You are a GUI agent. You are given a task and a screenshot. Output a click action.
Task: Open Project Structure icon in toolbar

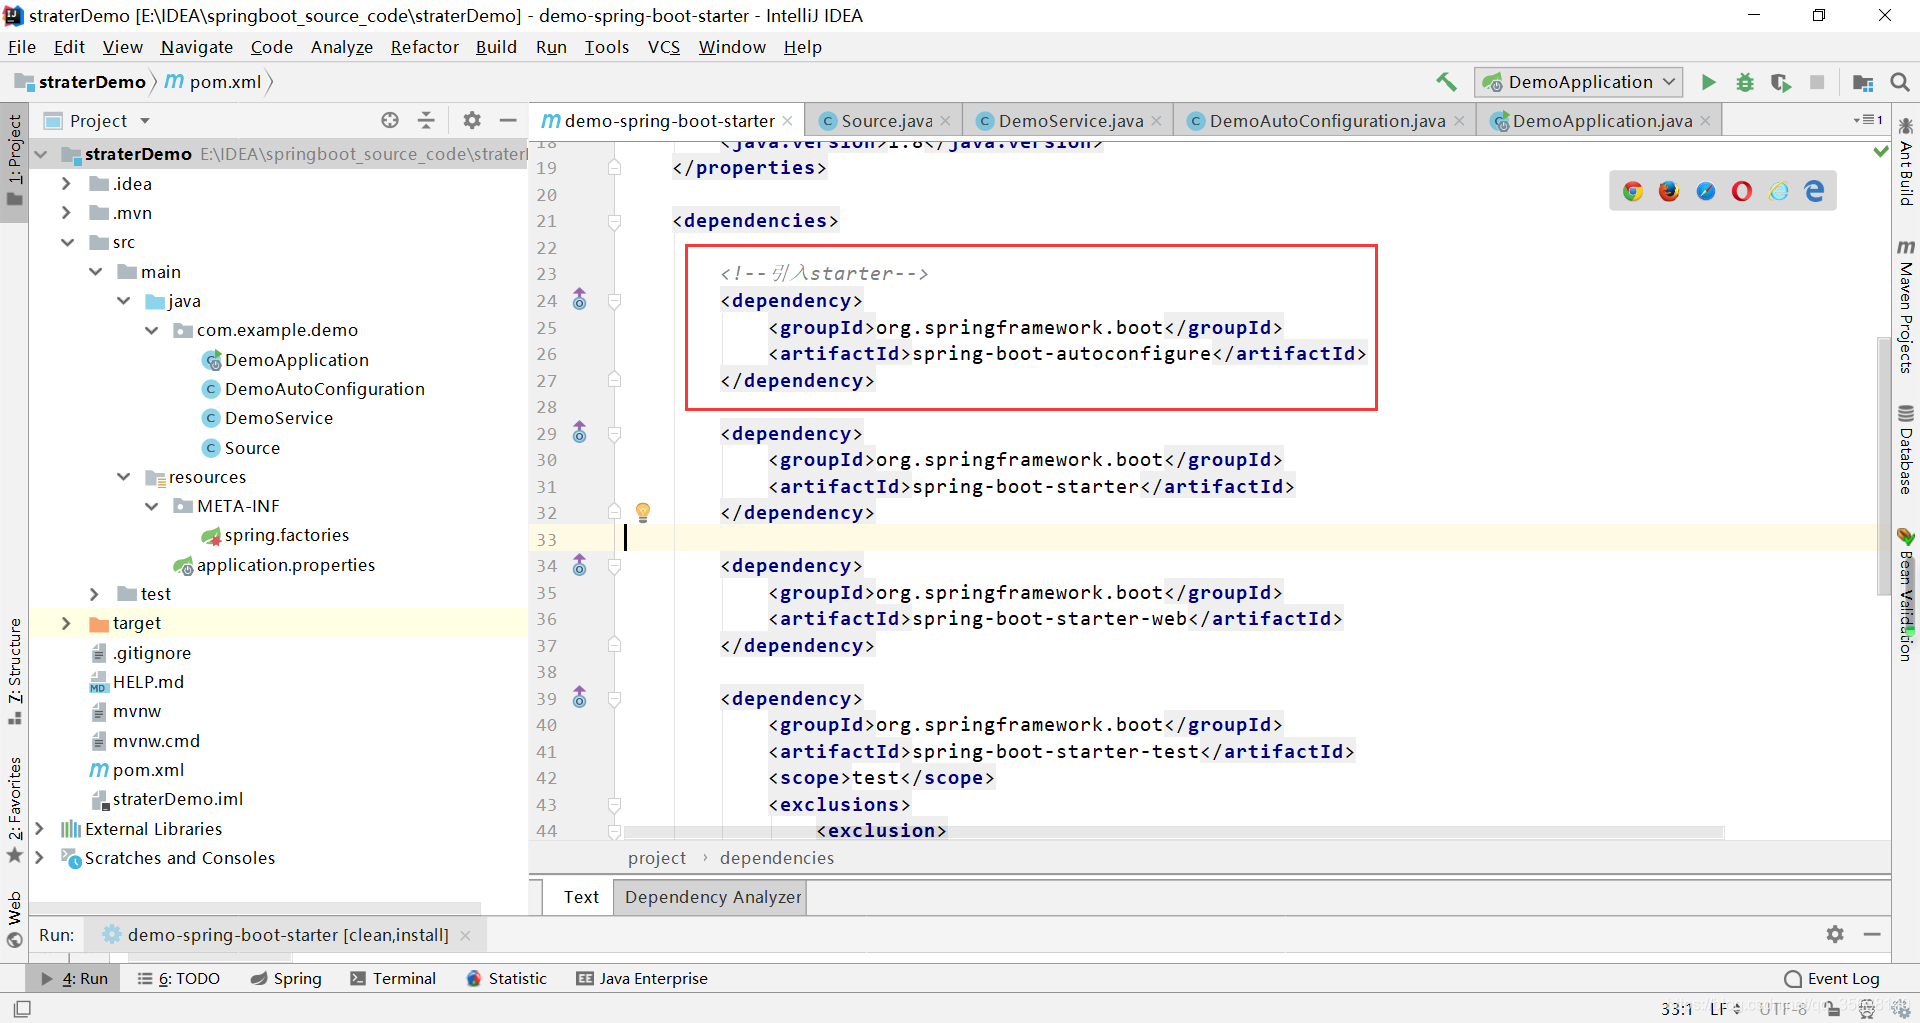coord(1863,82)
